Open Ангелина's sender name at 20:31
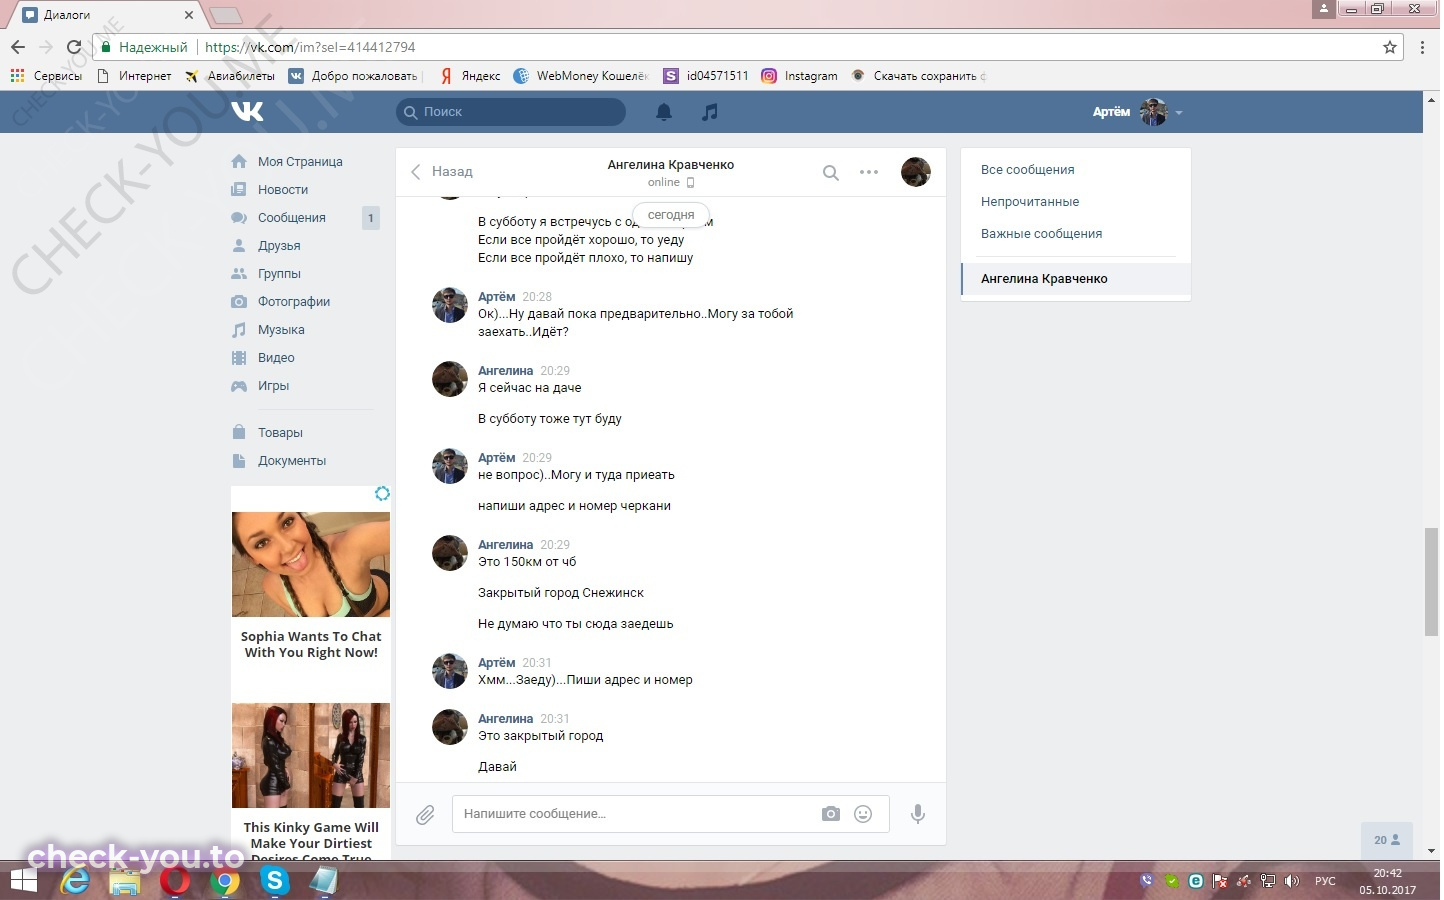The height and width of the screenshot is (900, 1444). (x=506, y=719)
